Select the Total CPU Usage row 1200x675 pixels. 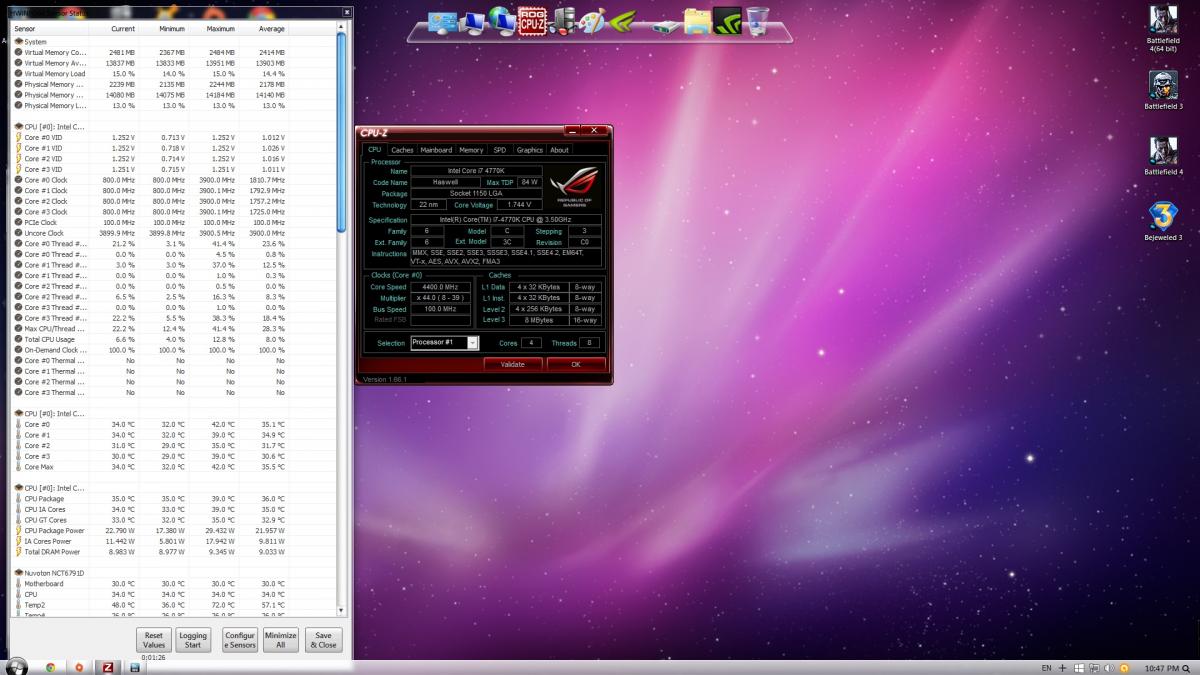175,339
